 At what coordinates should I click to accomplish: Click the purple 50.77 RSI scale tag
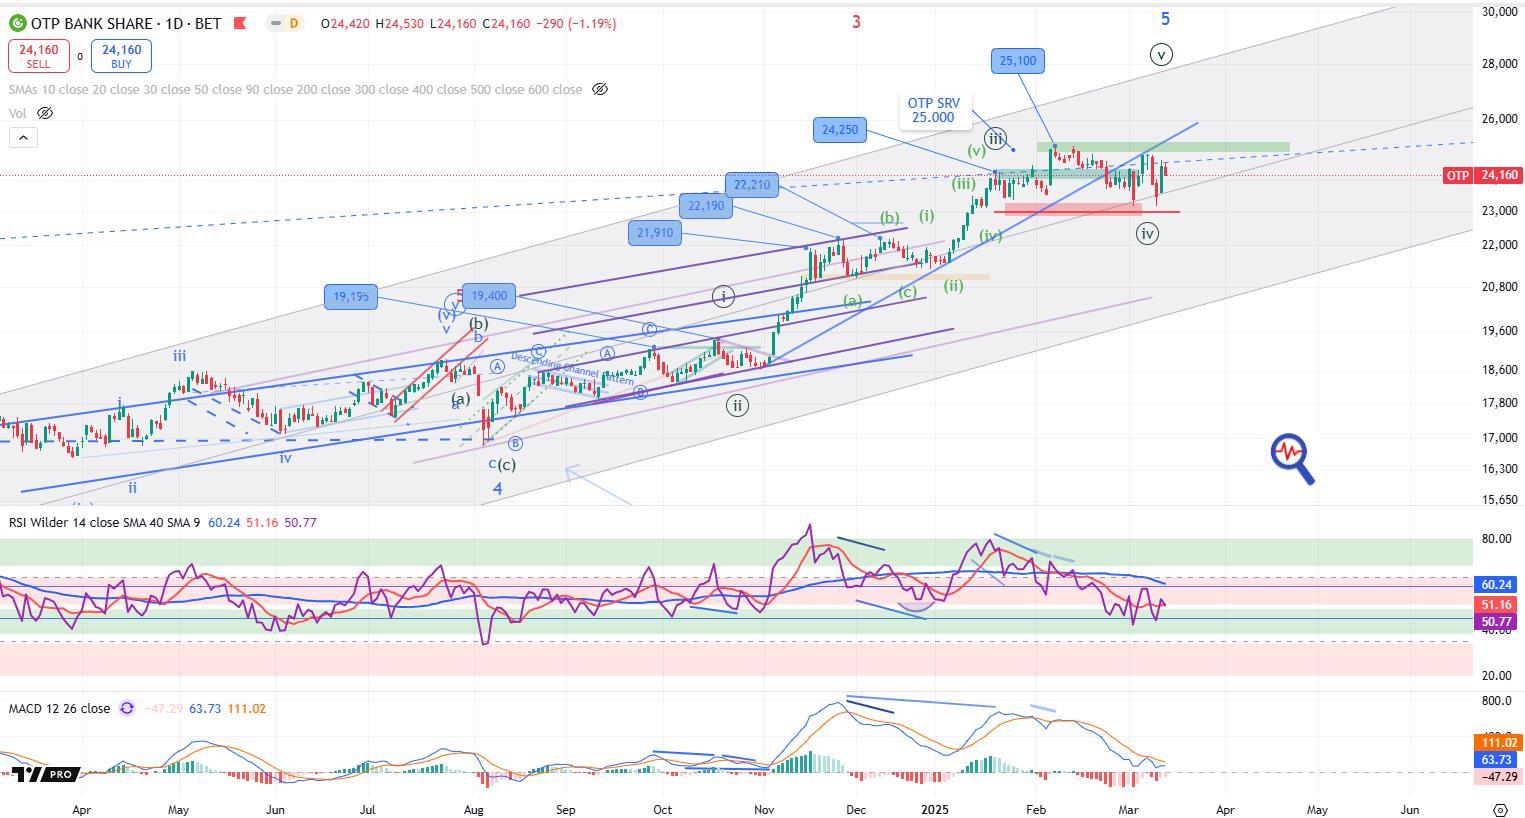1498,622
